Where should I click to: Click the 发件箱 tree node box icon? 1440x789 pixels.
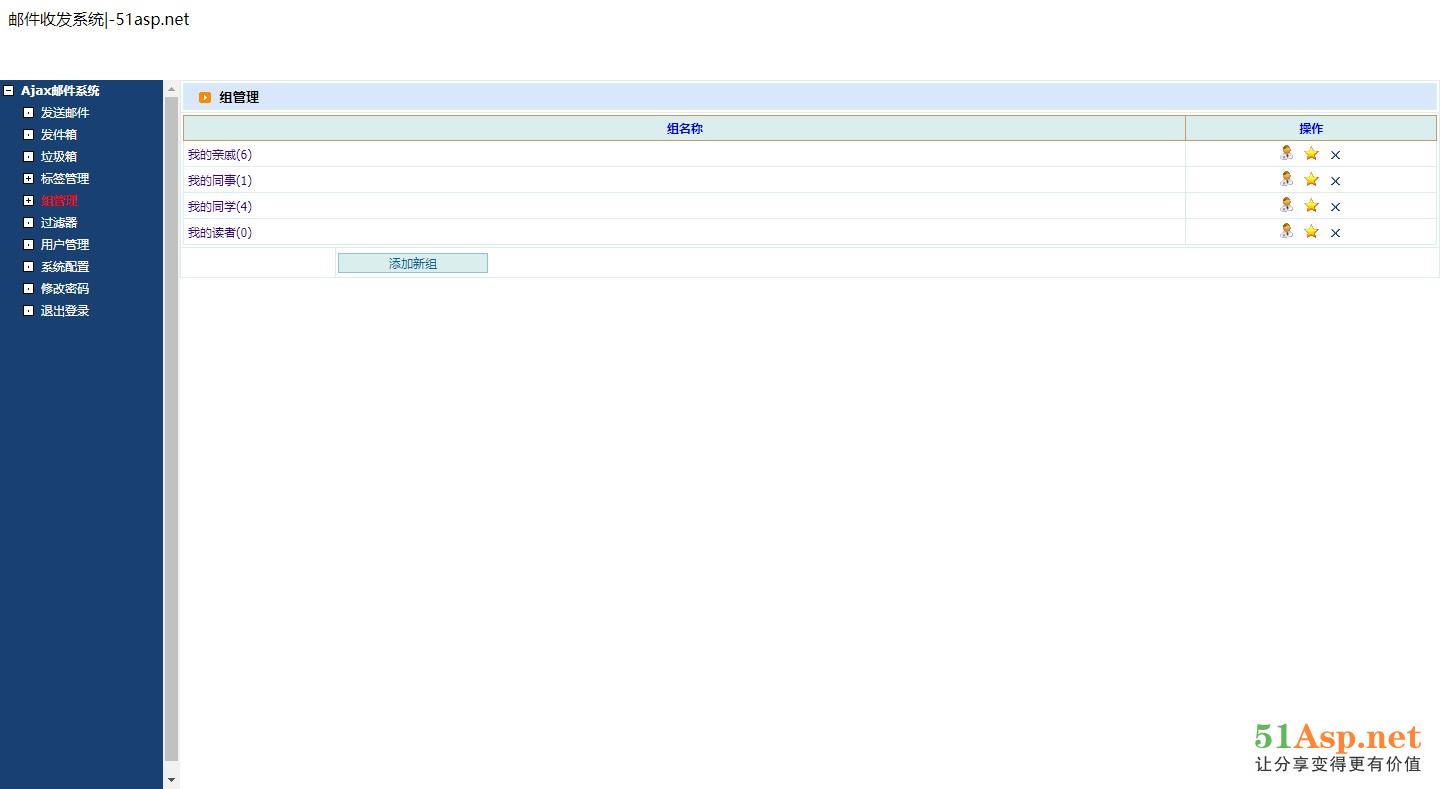click(x=29, y=135)
